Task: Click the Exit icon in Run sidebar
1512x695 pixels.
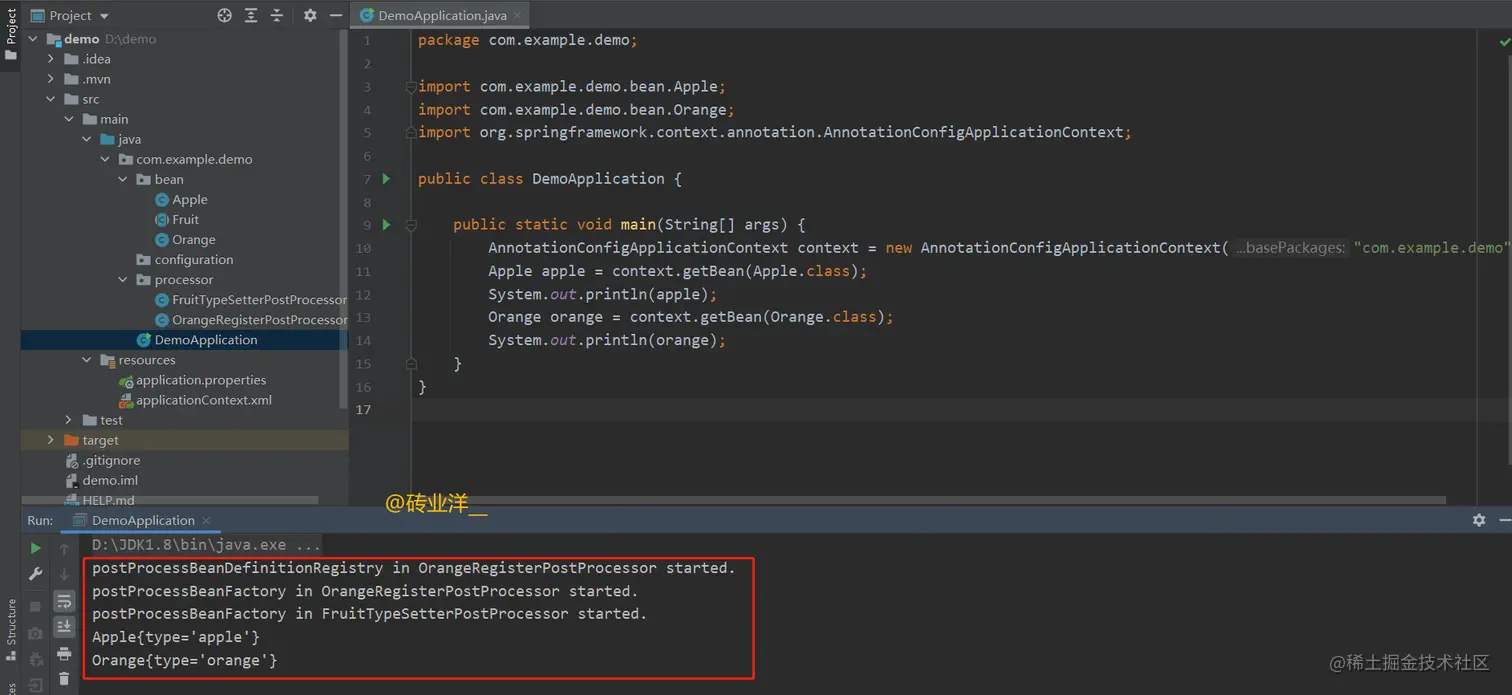Action: pyautogui.click(x=36, y=685)
